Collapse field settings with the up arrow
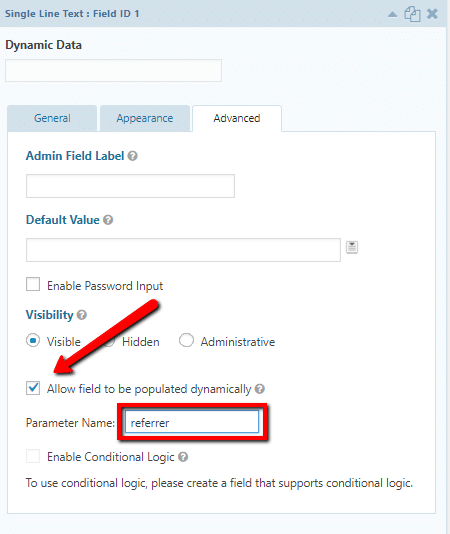This screenshot has width=450, height=534. click(392, 14)
